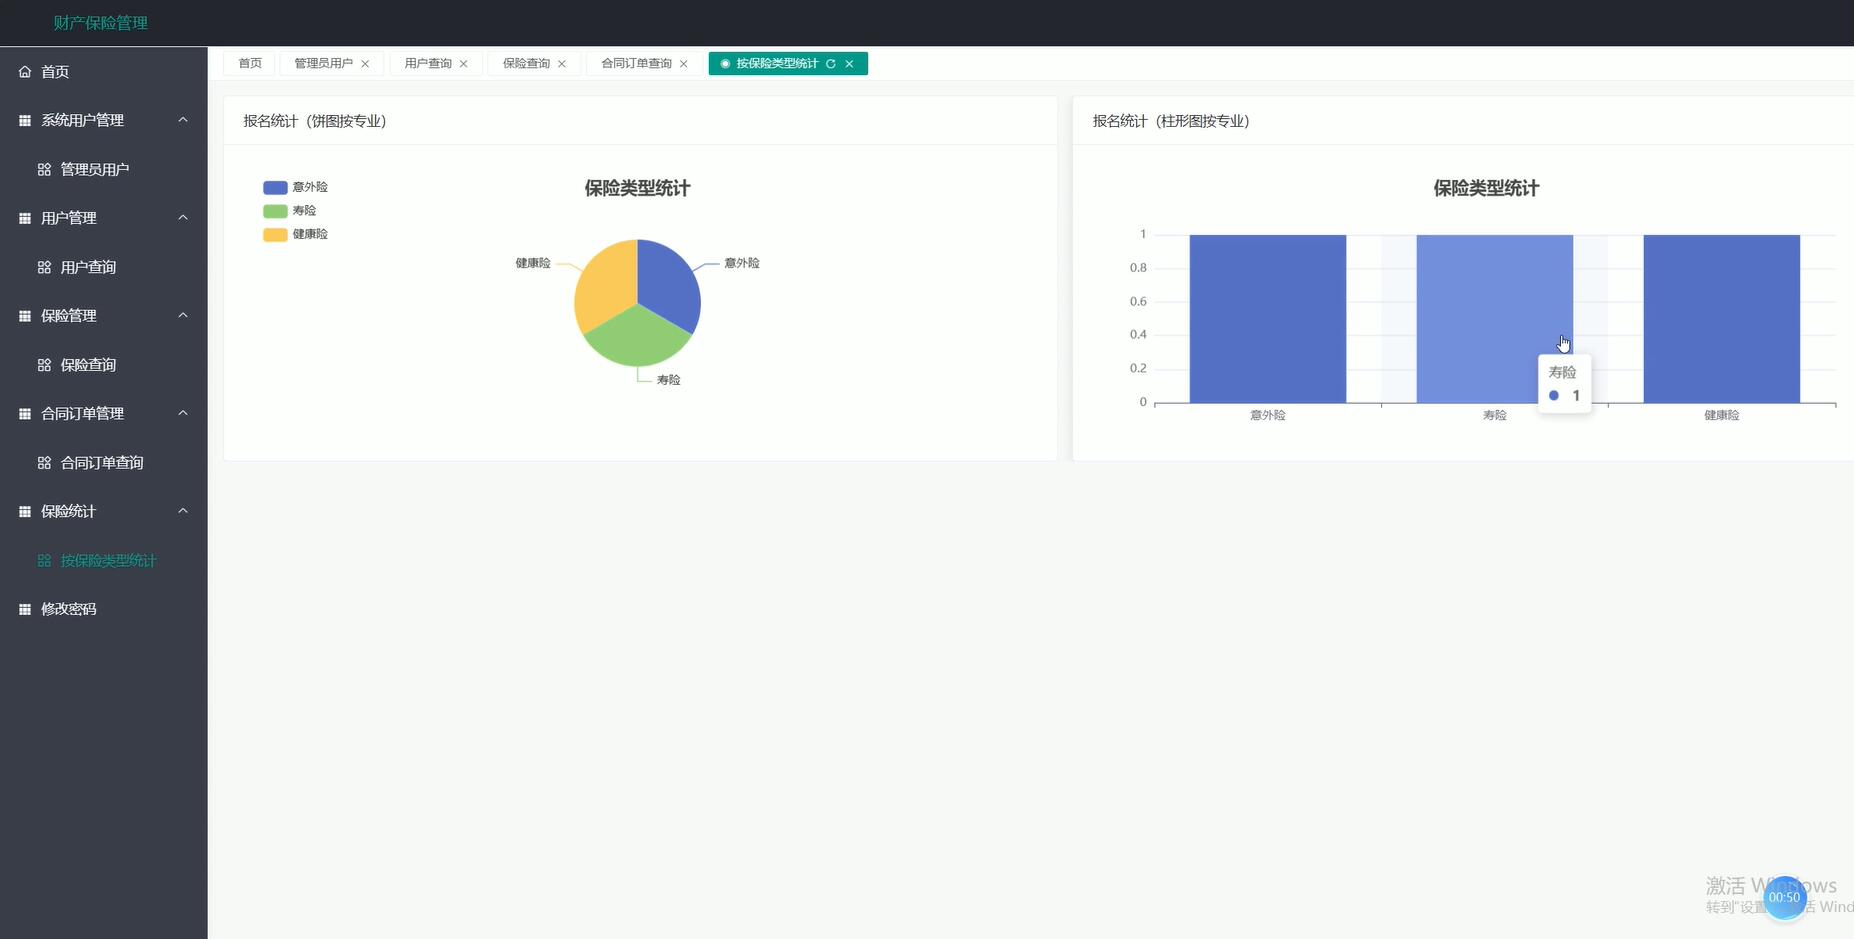This screenshot has width=1854, height=939.
Task: Collapse the 保险统计 menu chevron
Action: 183,511
